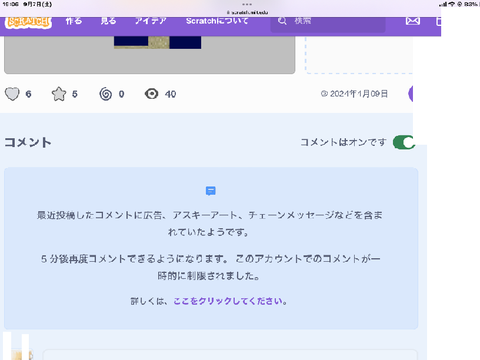Favorite the project with star icon
Viewport: 480px width, 360px height.
tap(59, 94)
